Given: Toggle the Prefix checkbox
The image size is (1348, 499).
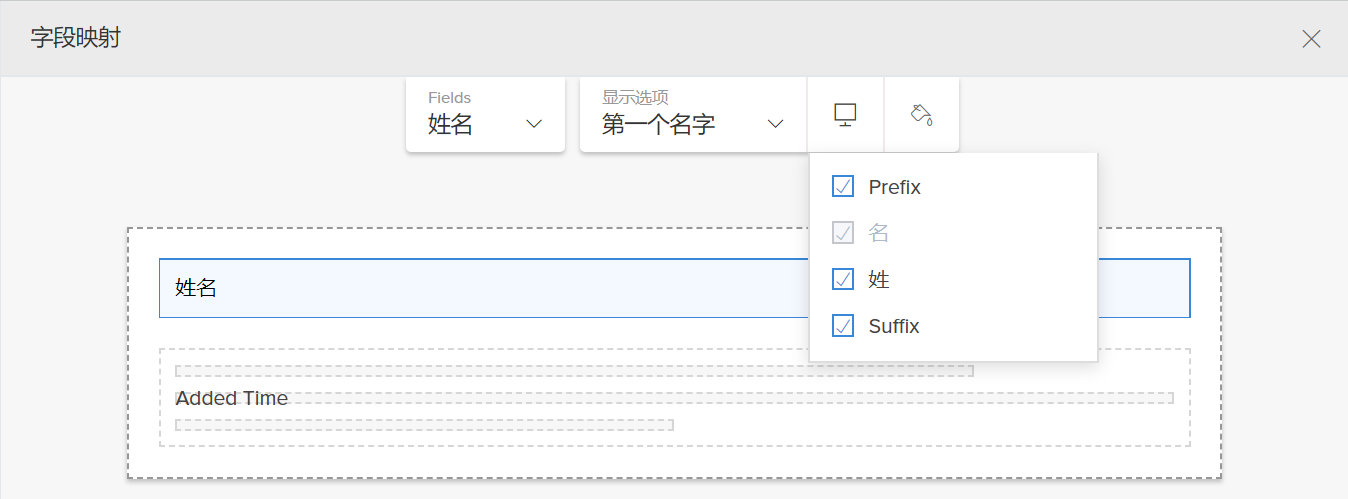Looking at the screenshot, I should pos(843,187).
